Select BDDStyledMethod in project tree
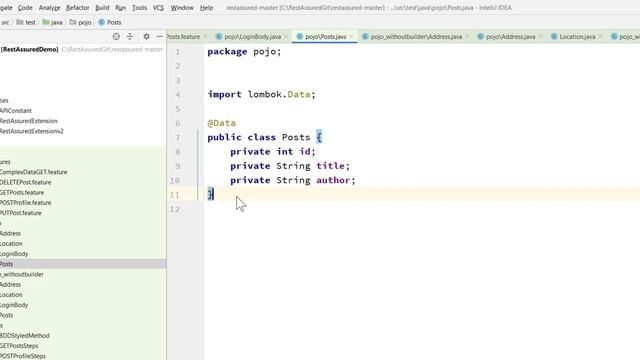This screenshot has width=640, height=360. 24,336
